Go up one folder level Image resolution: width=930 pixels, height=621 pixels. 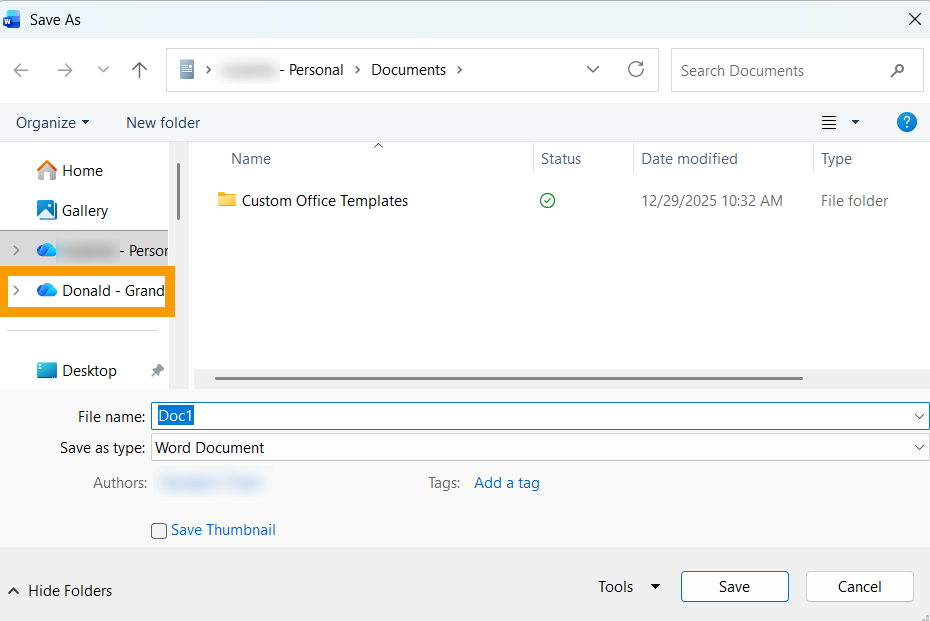(140, 70)
